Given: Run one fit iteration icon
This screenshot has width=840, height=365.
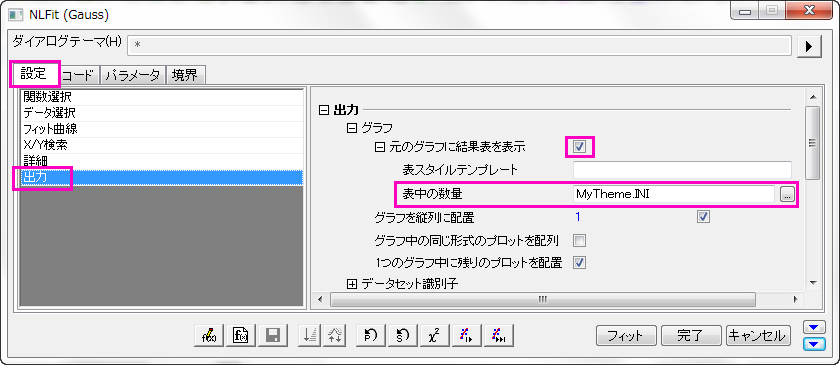Looking at the screenshot, I should [x=466, y=336].
